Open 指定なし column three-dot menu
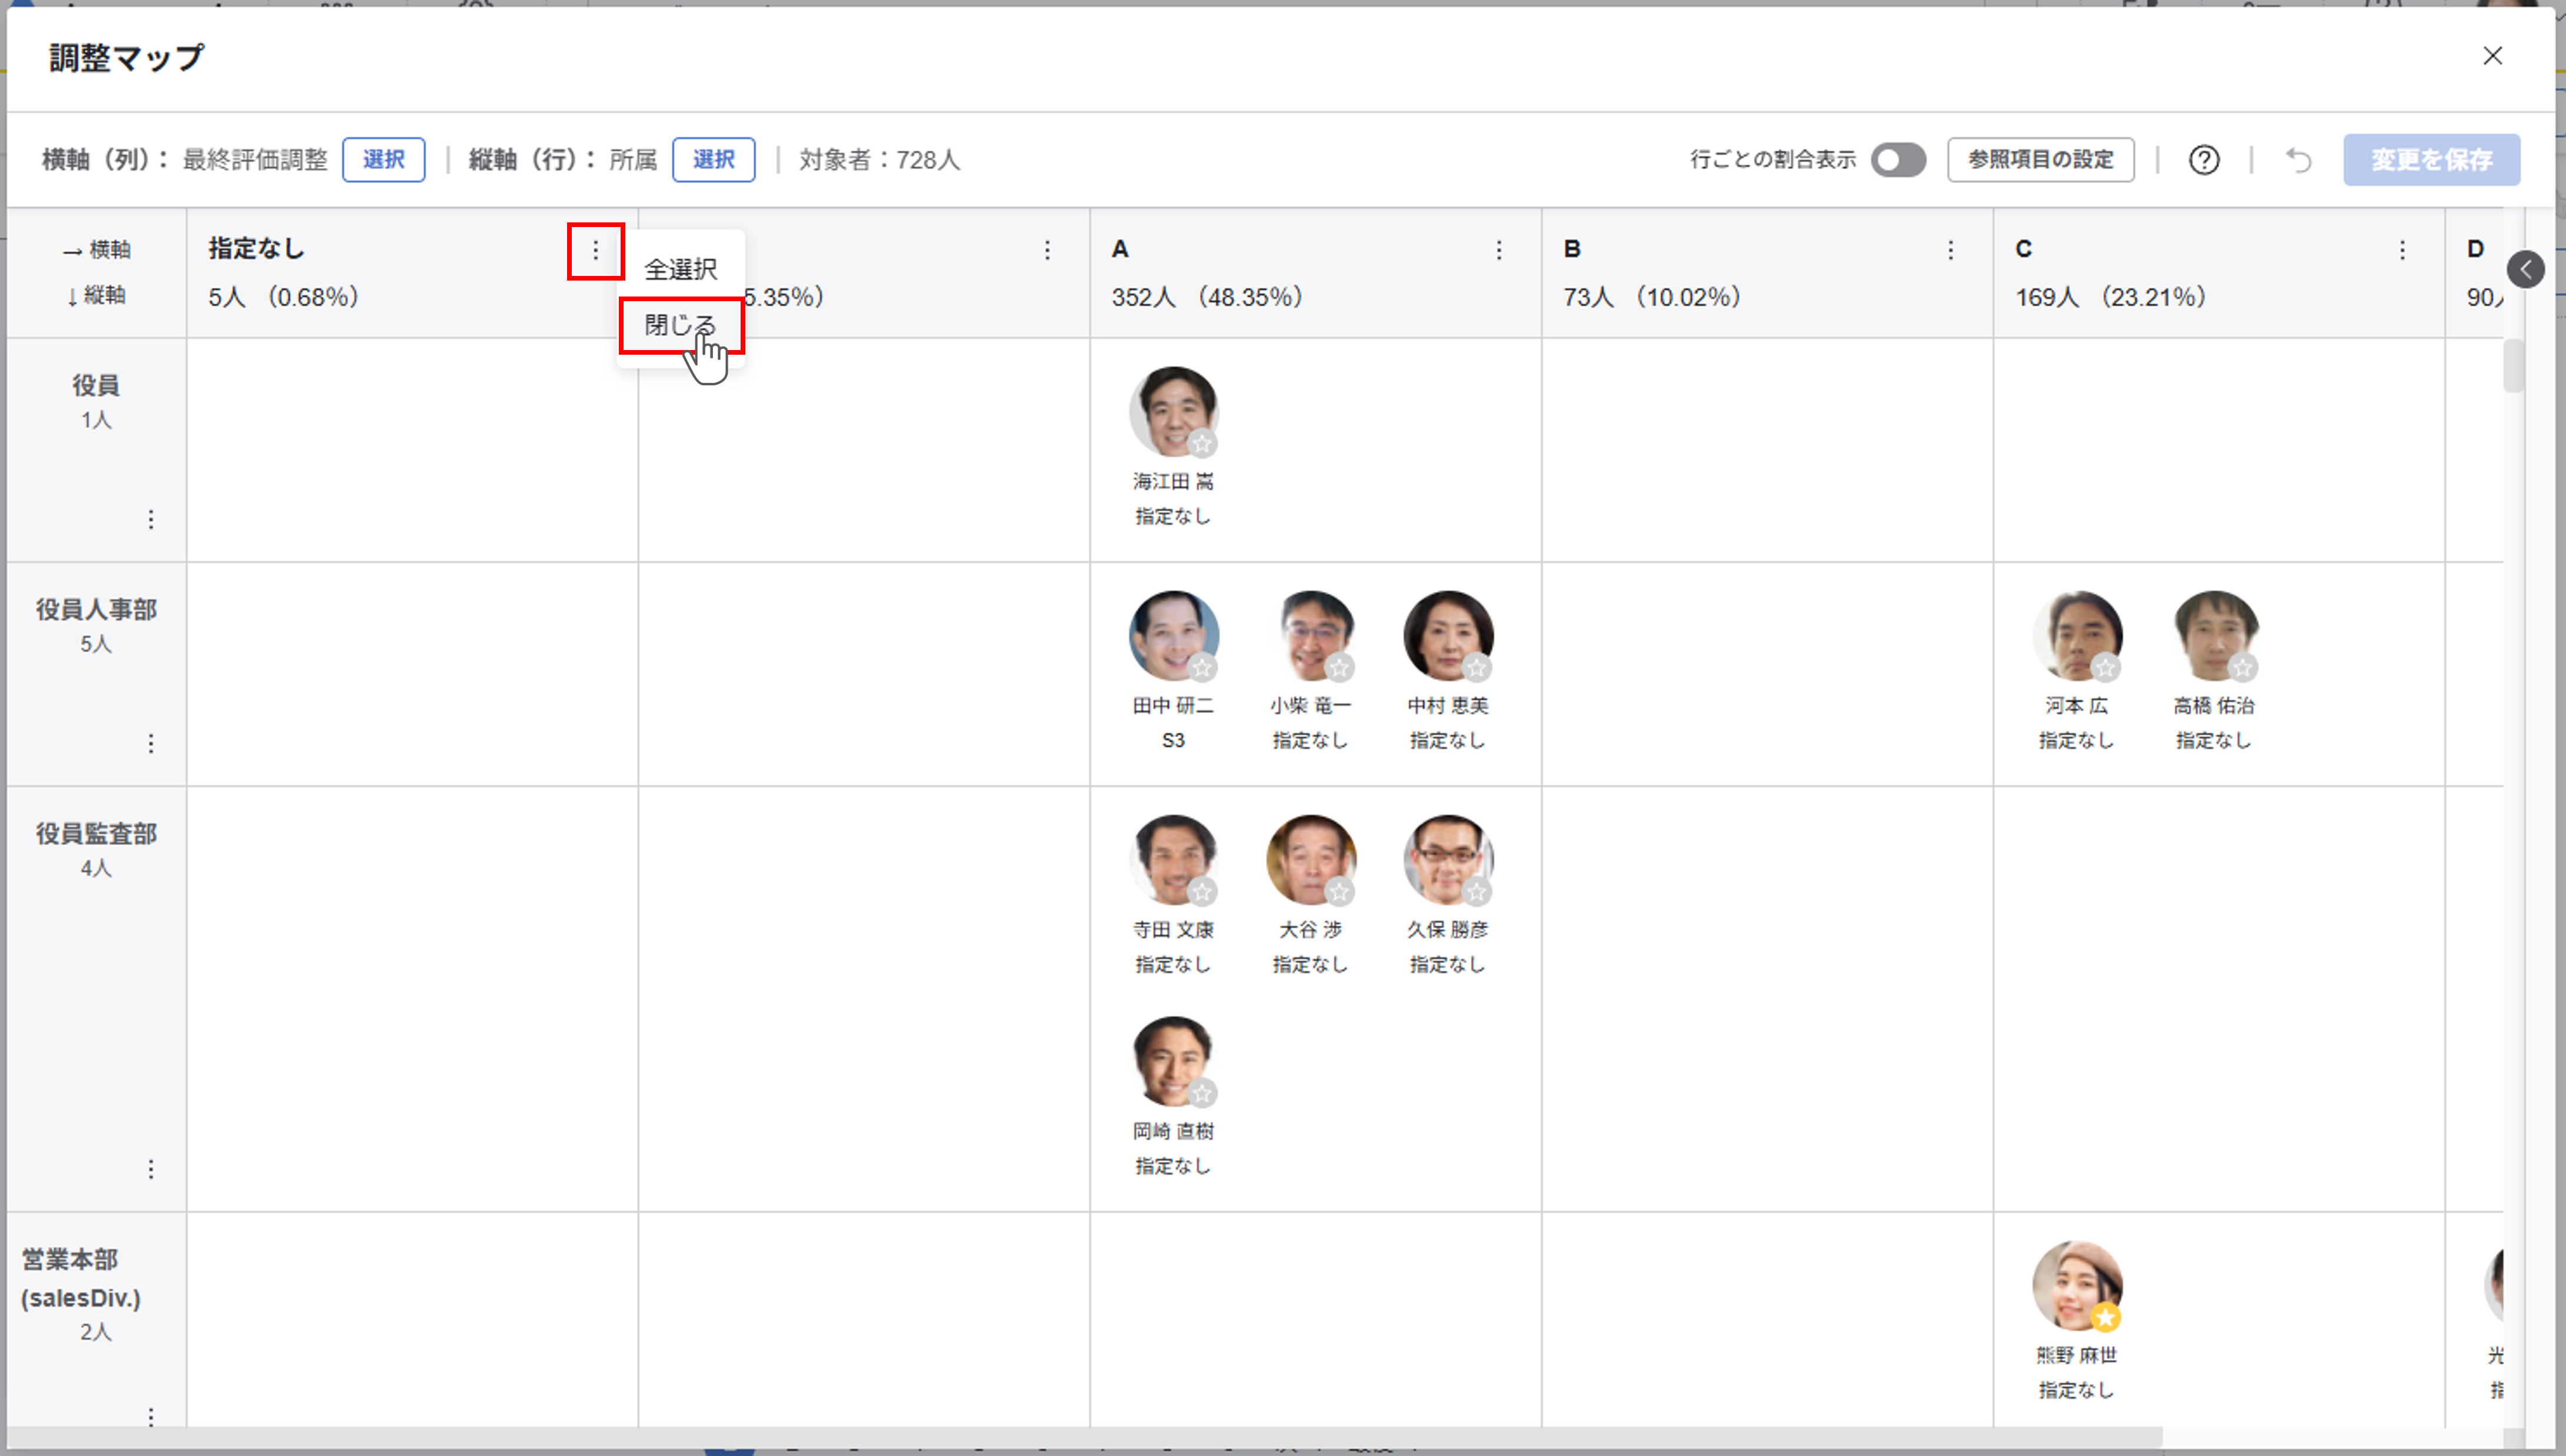Screen dimensions: 2566x1456 click(x=595, y=251)
